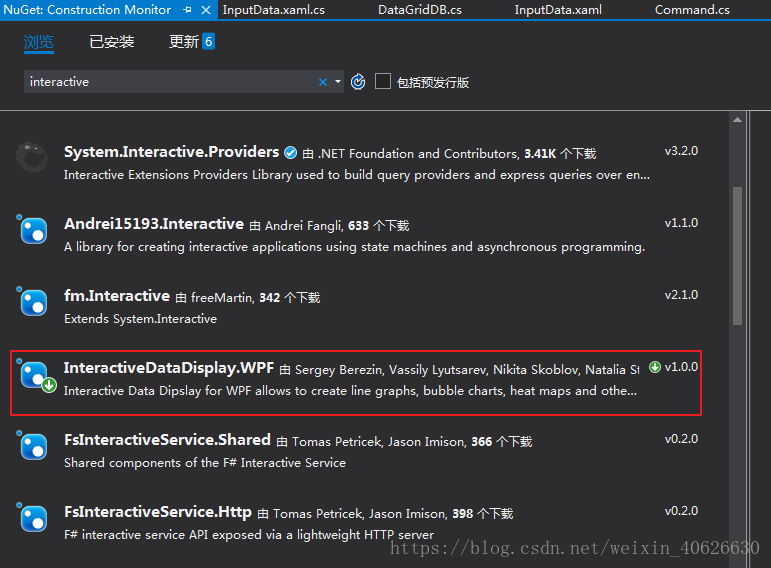Screen dimensions: 771x568
Task: Click the fm.Interactive package icon
Action: click(32, 301)
